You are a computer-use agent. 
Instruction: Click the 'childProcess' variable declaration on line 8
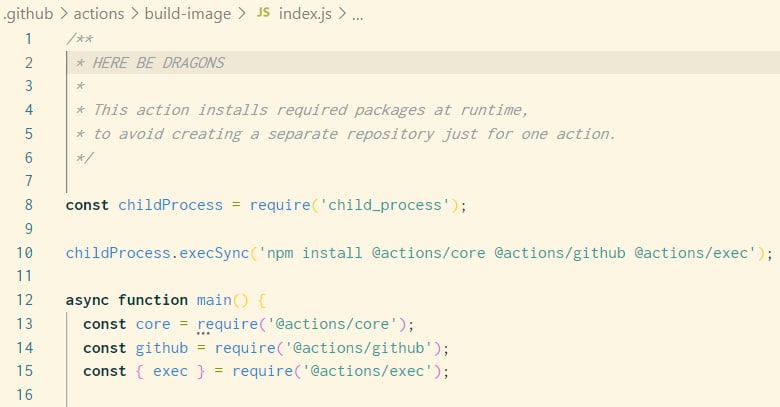tap(170, 205)
